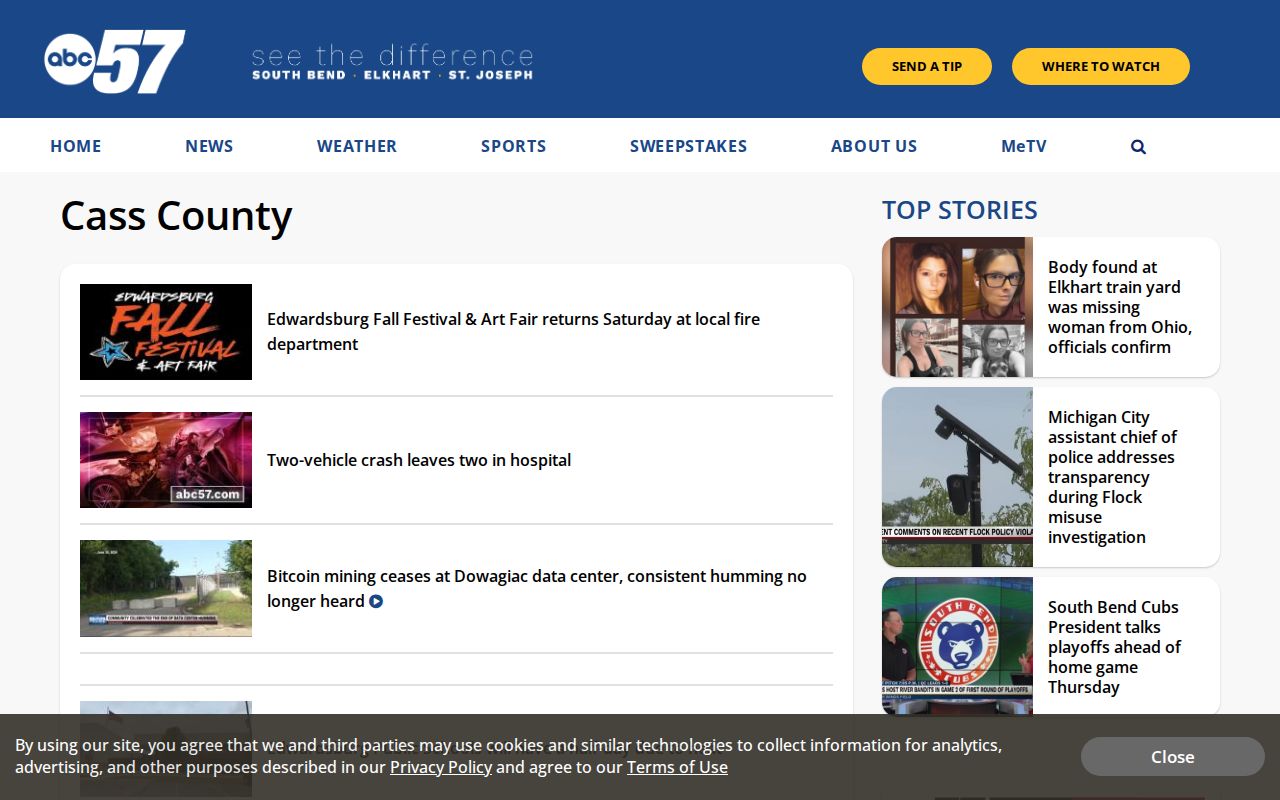Click the play video icon after Bitcoin headline
The width and height of the screenshot is (1280, 800).
pyautogui.click(x=376, y=601)
